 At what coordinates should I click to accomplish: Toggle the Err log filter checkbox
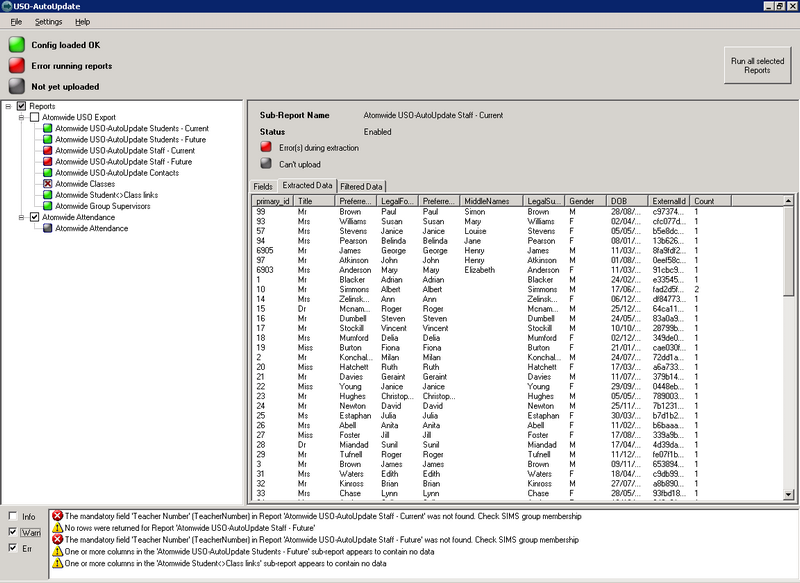click(x=13, y=548)
